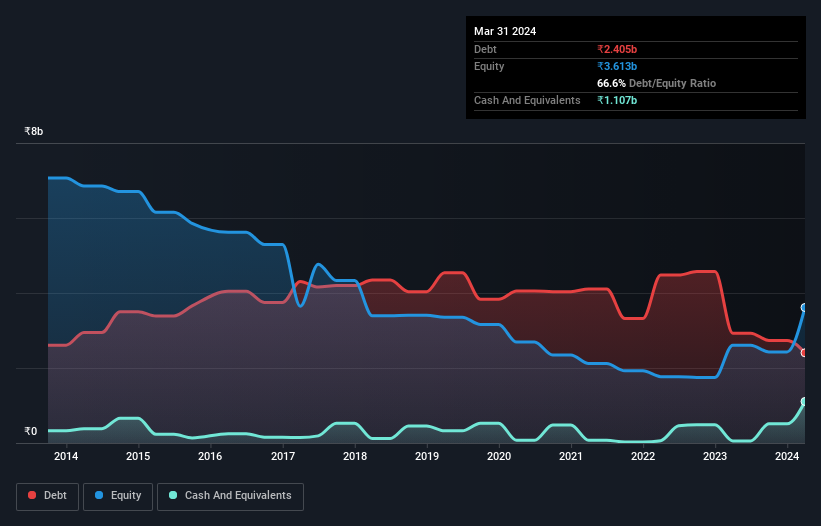
Task: Click the 2019 x-axis label
Action: (427, 456)
